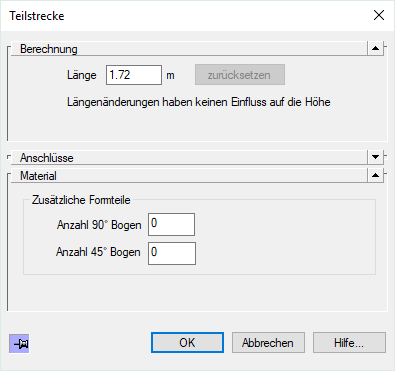Close the Teilstrecke dialog
This screenshot has height=371, width=395.
(x=379, y=15)
